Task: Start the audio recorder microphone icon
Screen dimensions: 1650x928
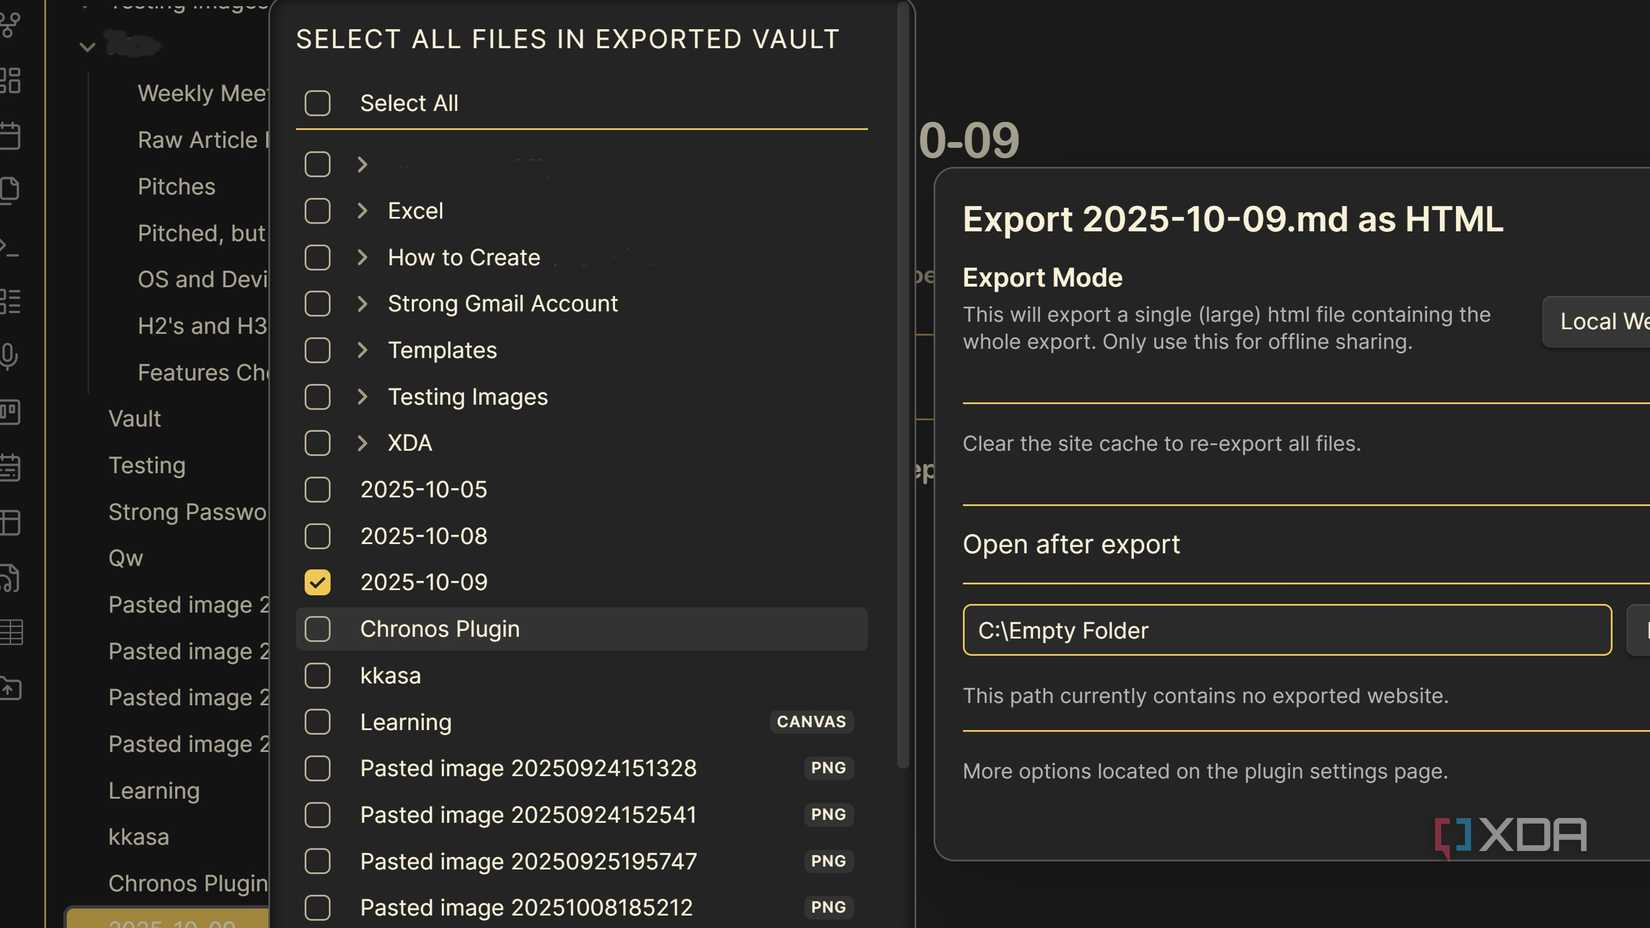Action: click(x=12, y=355)
